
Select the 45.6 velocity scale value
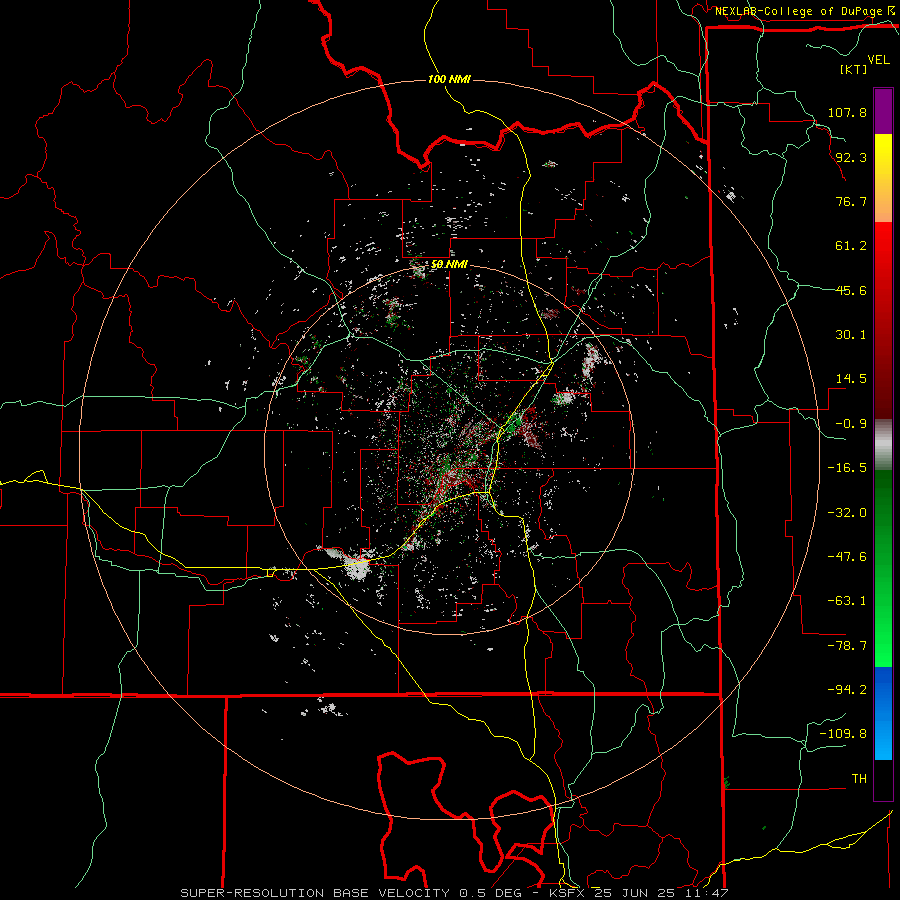click(851, 290)
